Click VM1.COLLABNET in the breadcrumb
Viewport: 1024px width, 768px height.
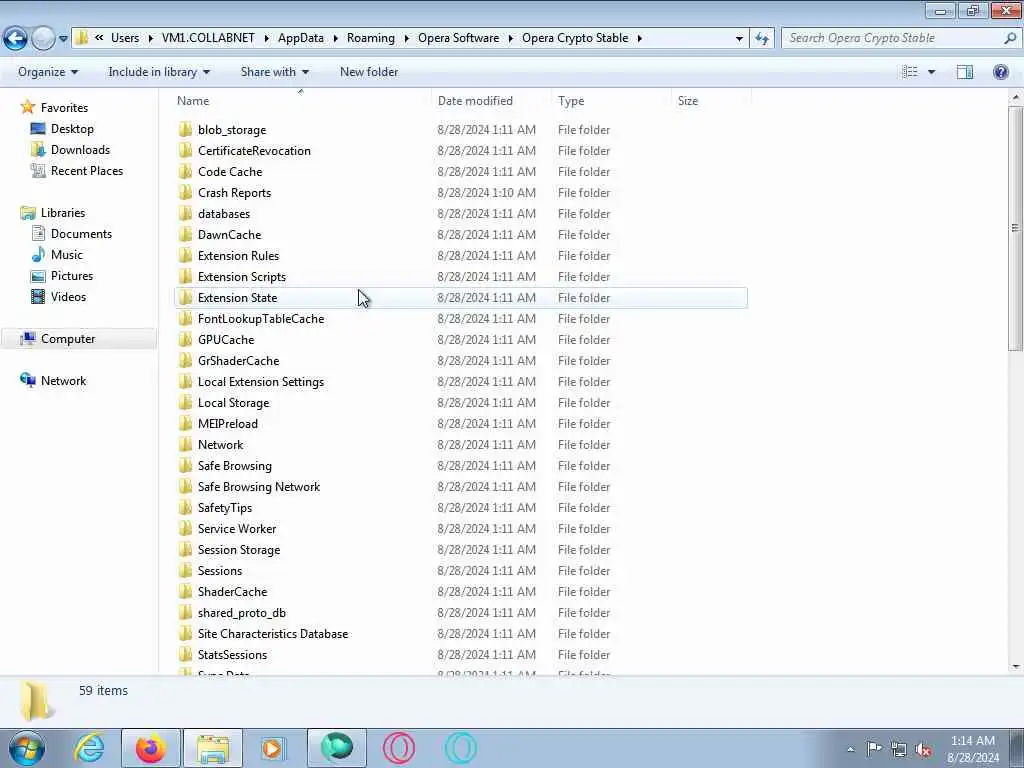[x=208, y=38]
